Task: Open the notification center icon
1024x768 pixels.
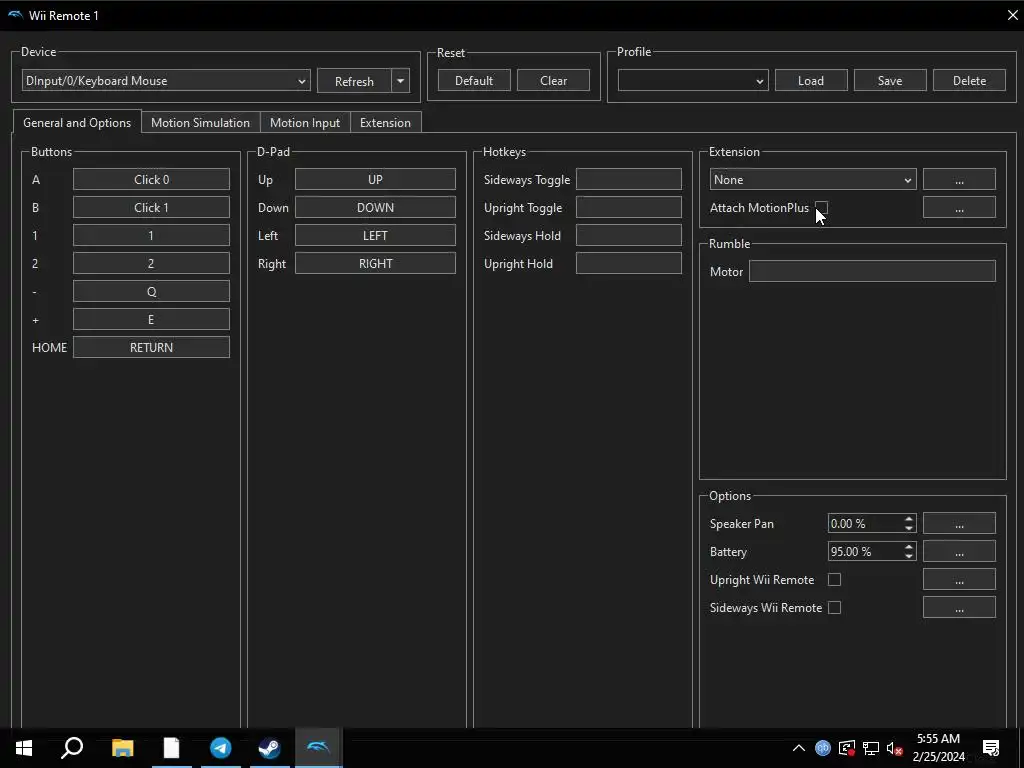Action: [991, 748]
